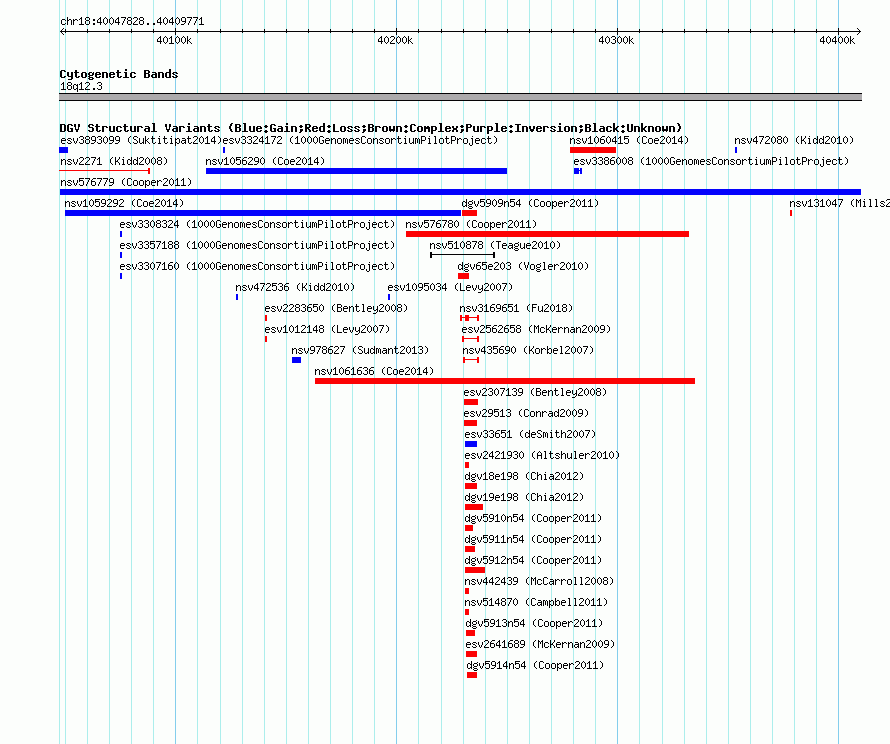Click the 40200k ruler position label
The height and width of the screenshot is (744, 890).
pos(395,40)
